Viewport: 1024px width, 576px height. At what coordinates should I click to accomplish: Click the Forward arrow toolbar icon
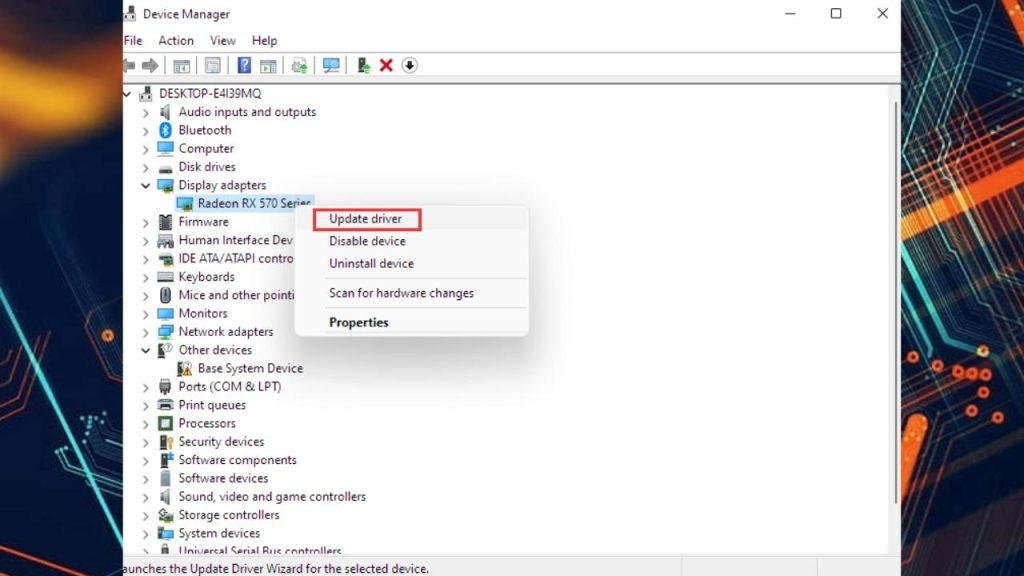click(150, 65)
